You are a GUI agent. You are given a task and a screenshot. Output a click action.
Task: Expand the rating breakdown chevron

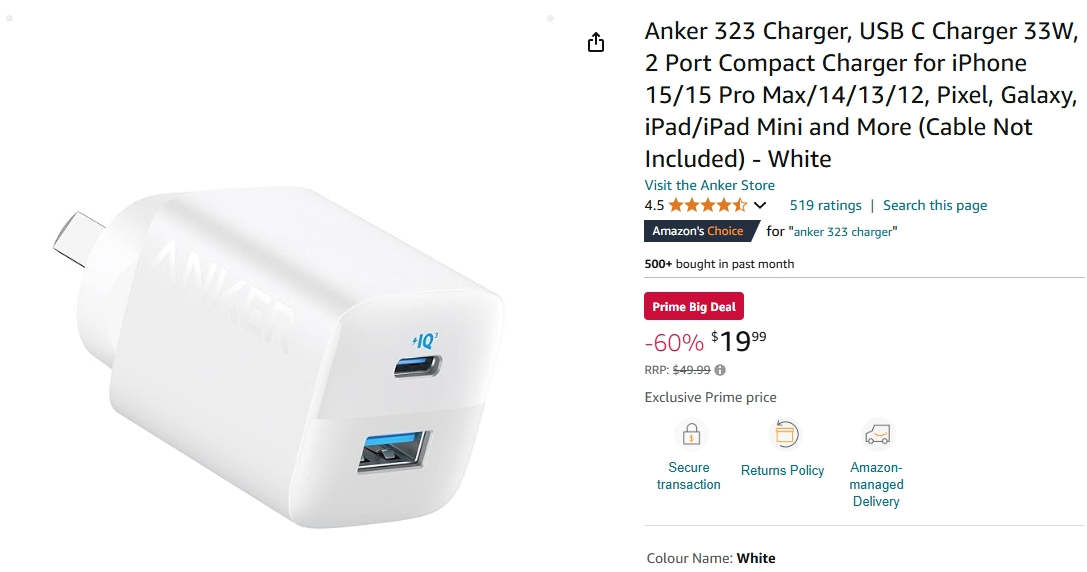(x=760, y=205)
